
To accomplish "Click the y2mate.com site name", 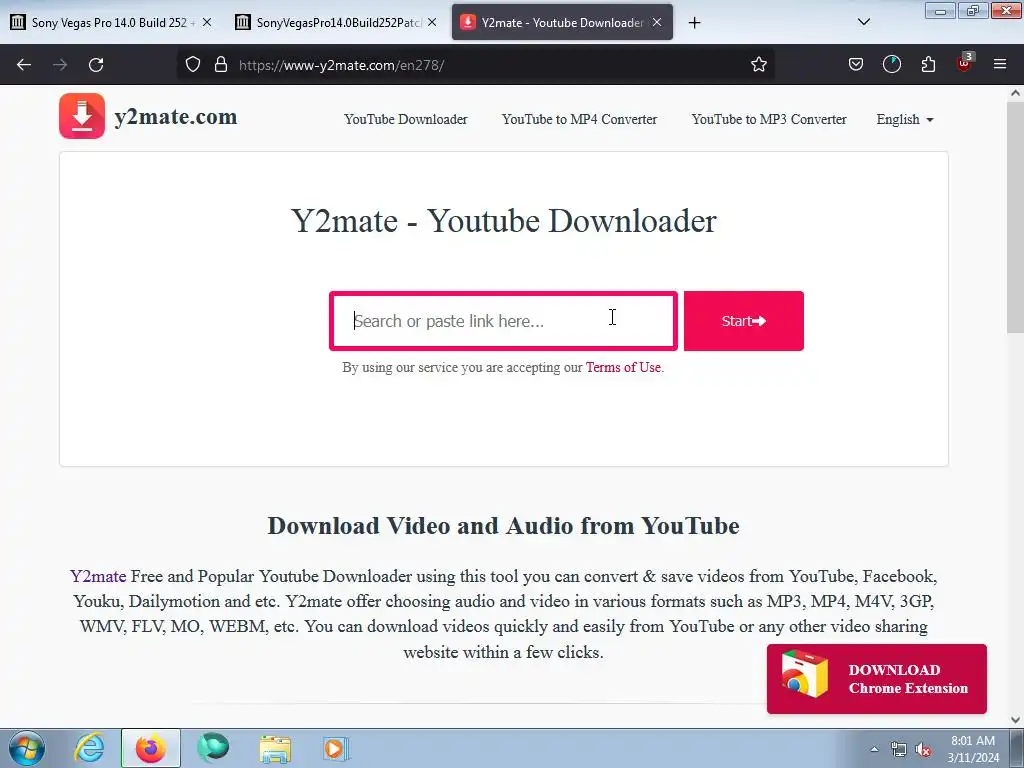I will coord(176,117).
